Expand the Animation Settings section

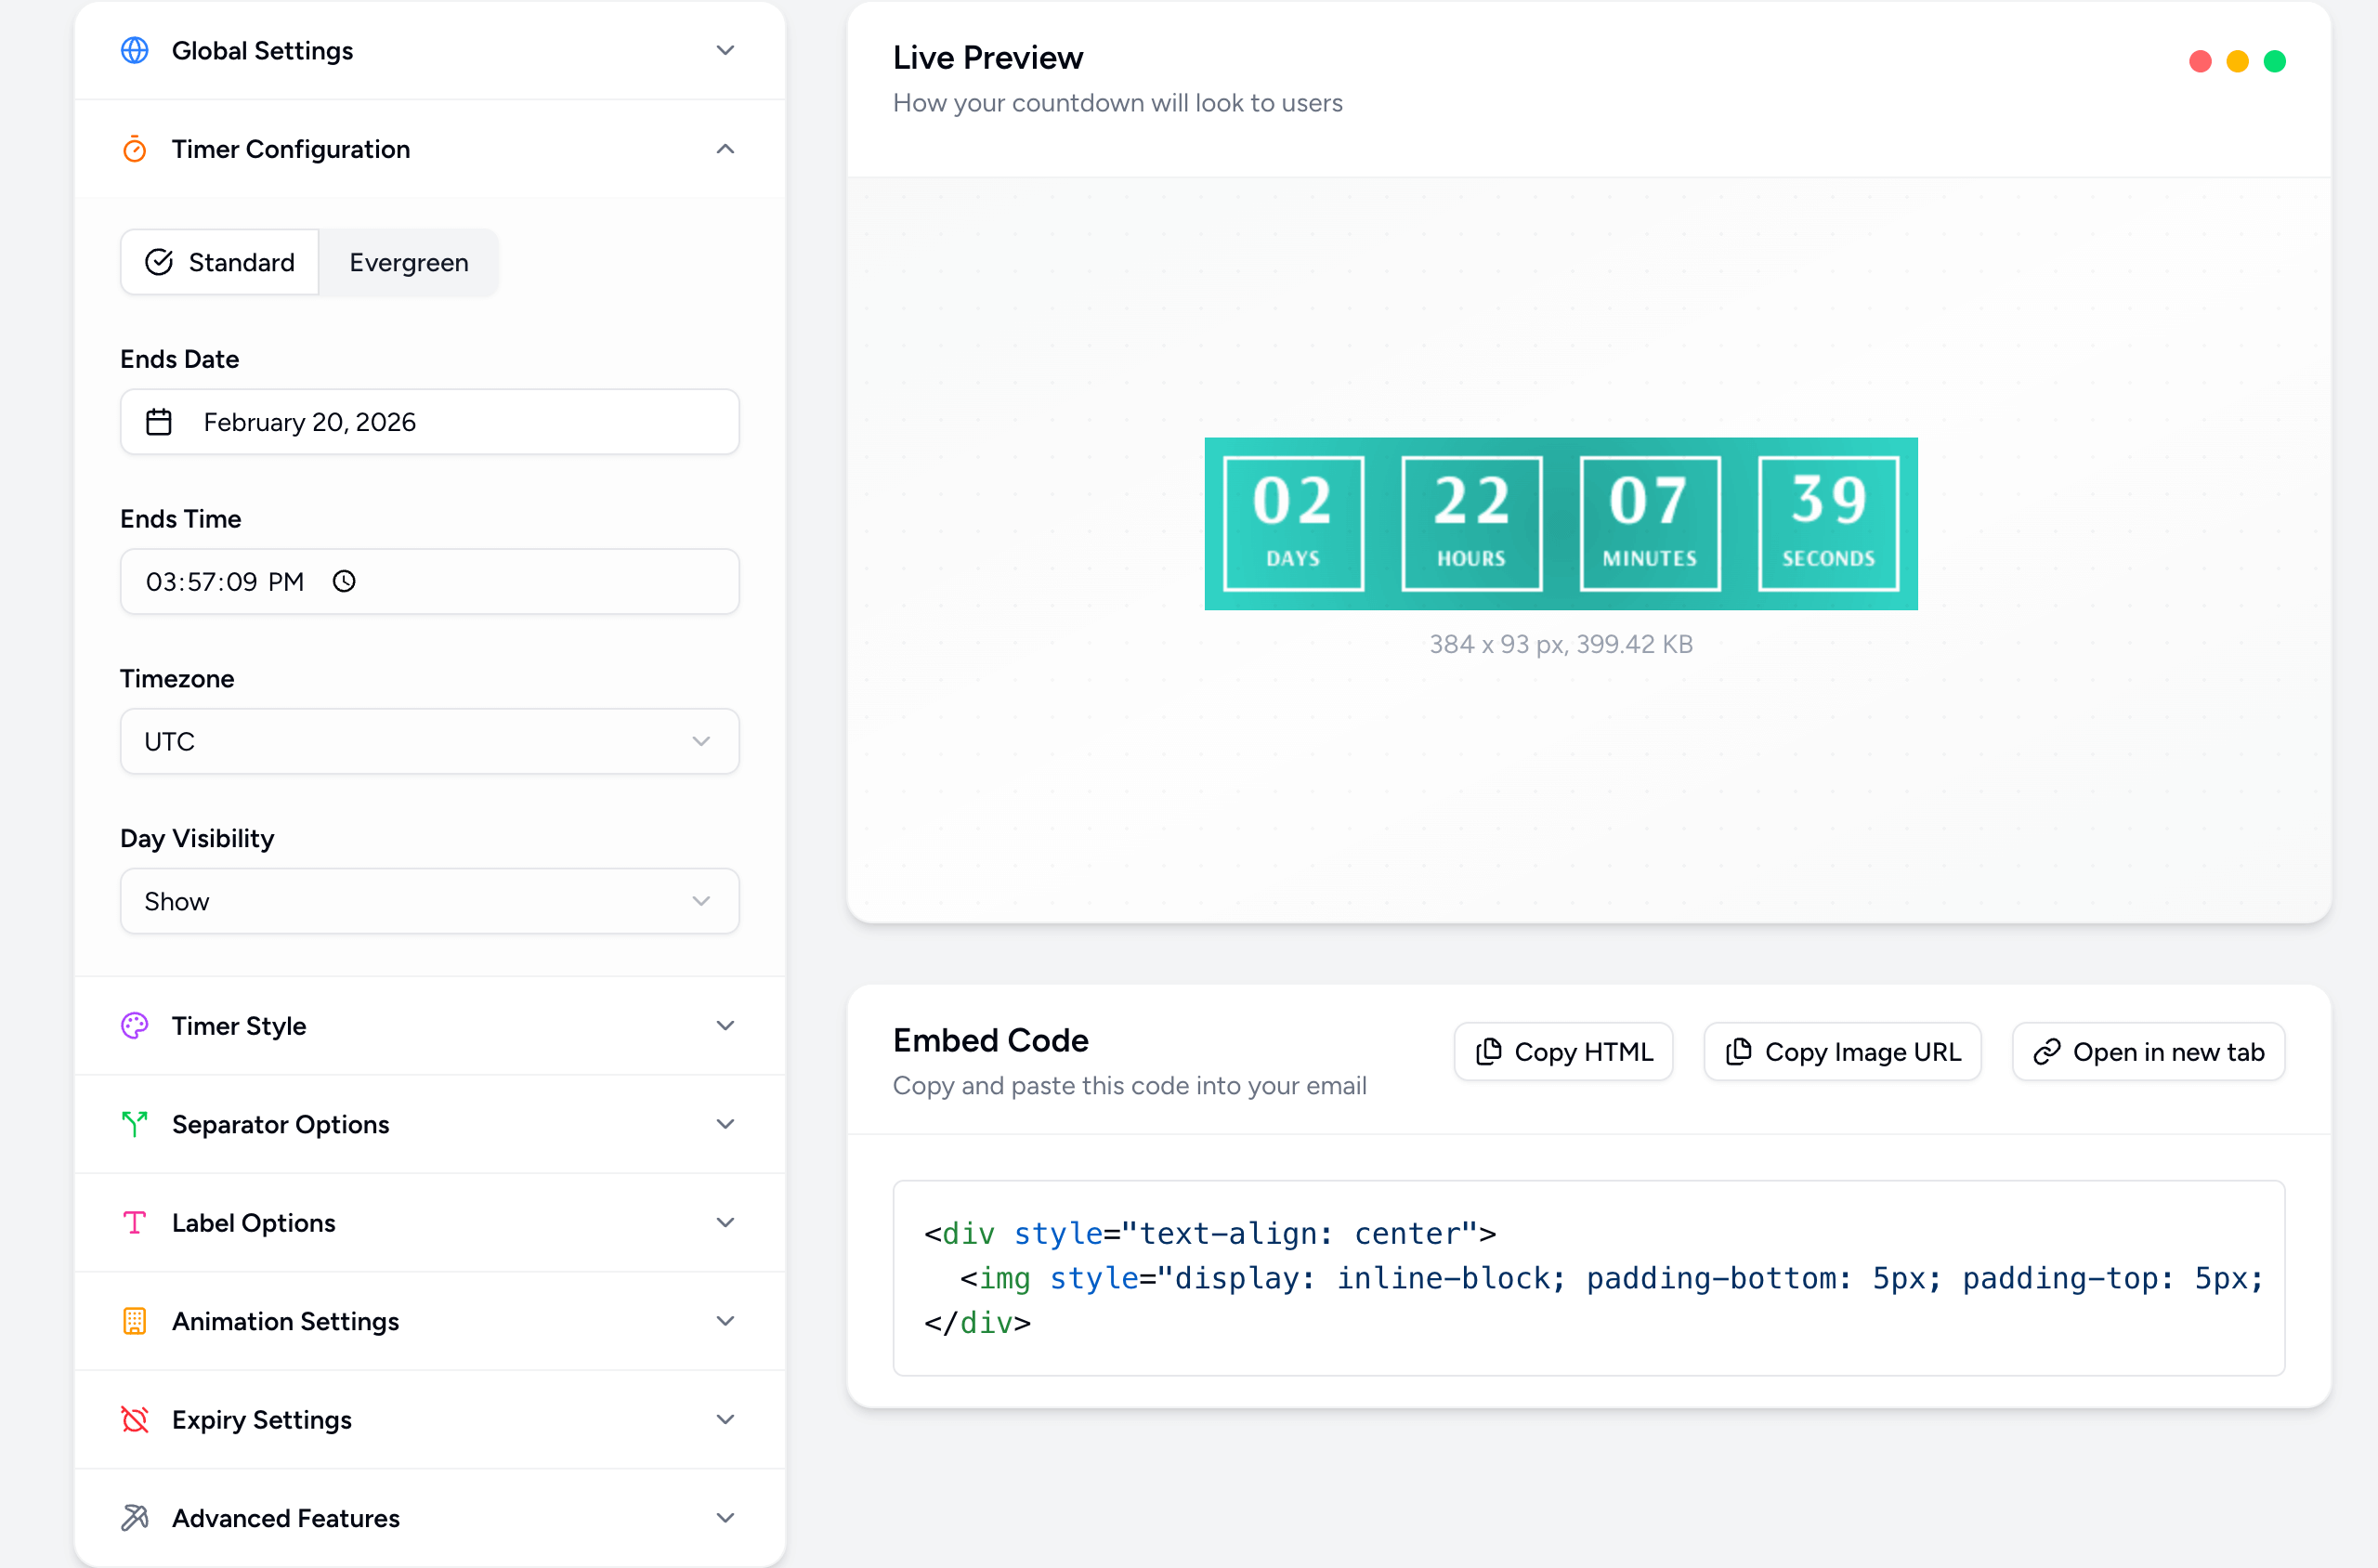tap(725, 1321)
